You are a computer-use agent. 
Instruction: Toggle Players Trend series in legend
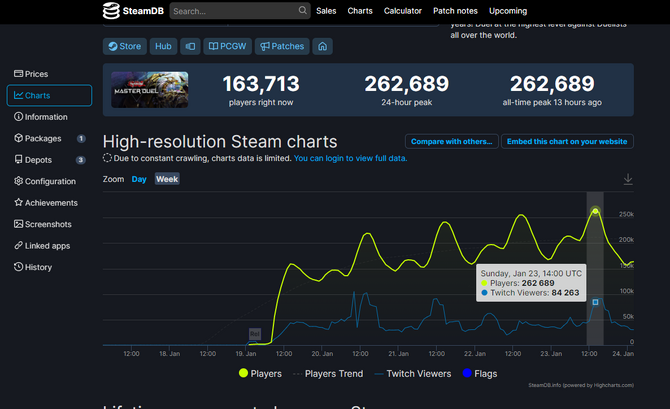[x=327, y=373]
